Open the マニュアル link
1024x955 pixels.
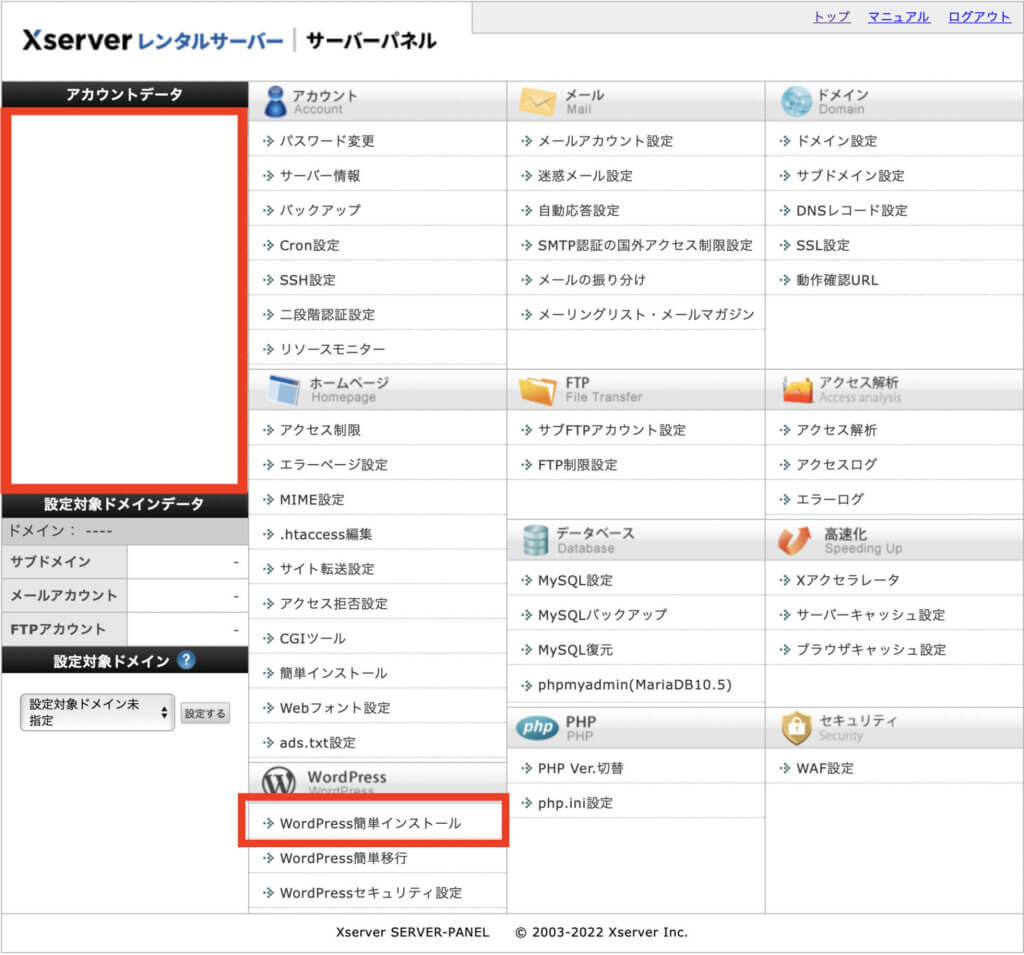point(899,17)
